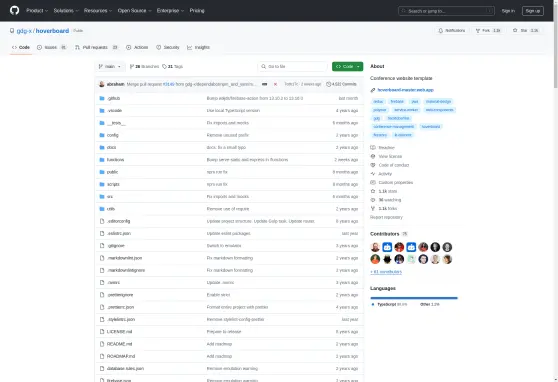
Task: Switch to the Pull requests tab
Action: click(96, 47)
